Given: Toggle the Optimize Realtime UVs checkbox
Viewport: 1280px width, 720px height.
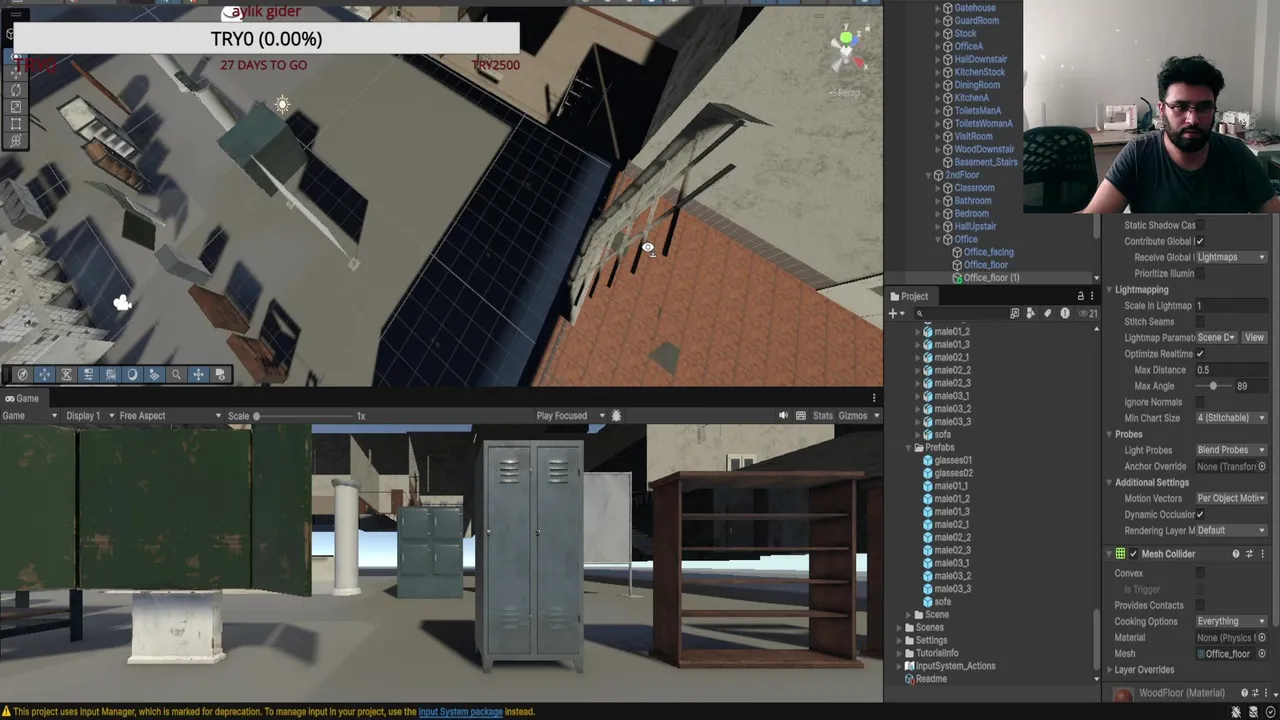Looking at the screenshot, I should 1200,354.
